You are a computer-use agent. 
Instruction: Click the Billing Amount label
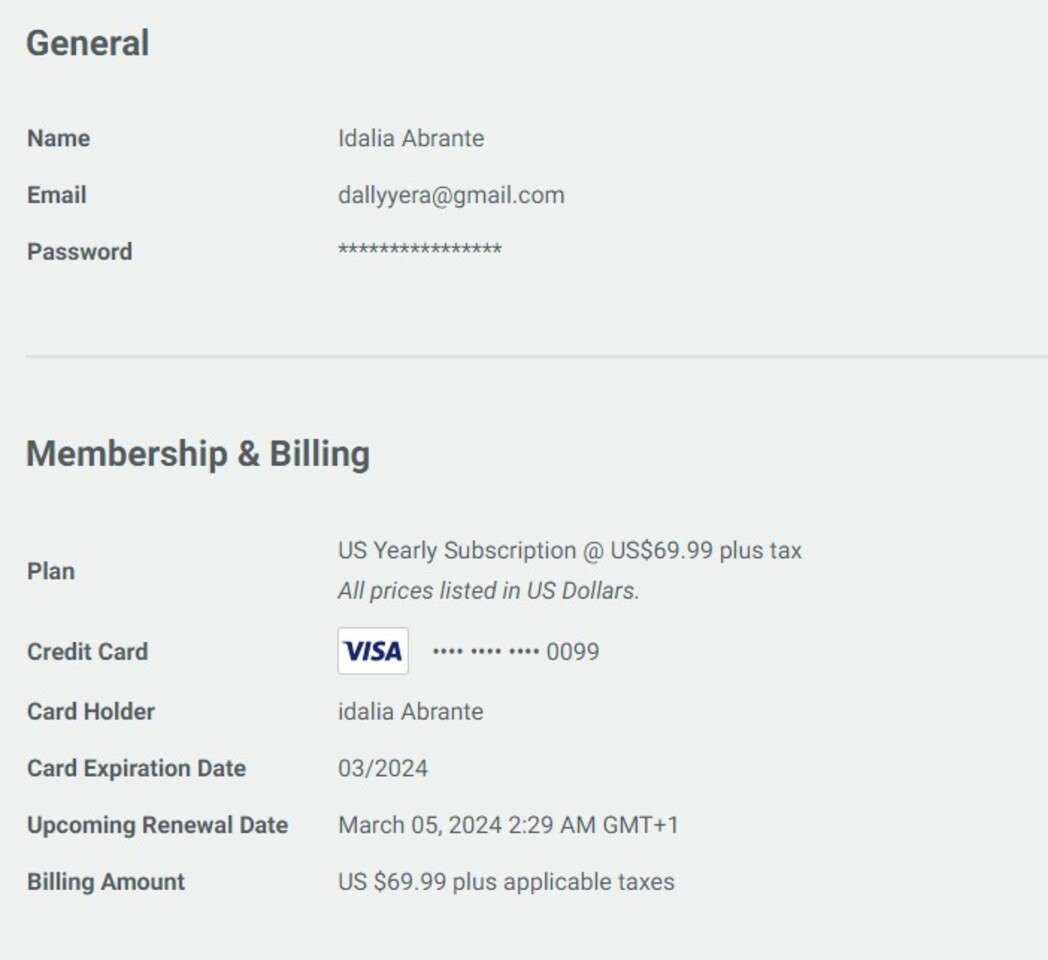tap(106, 882)
